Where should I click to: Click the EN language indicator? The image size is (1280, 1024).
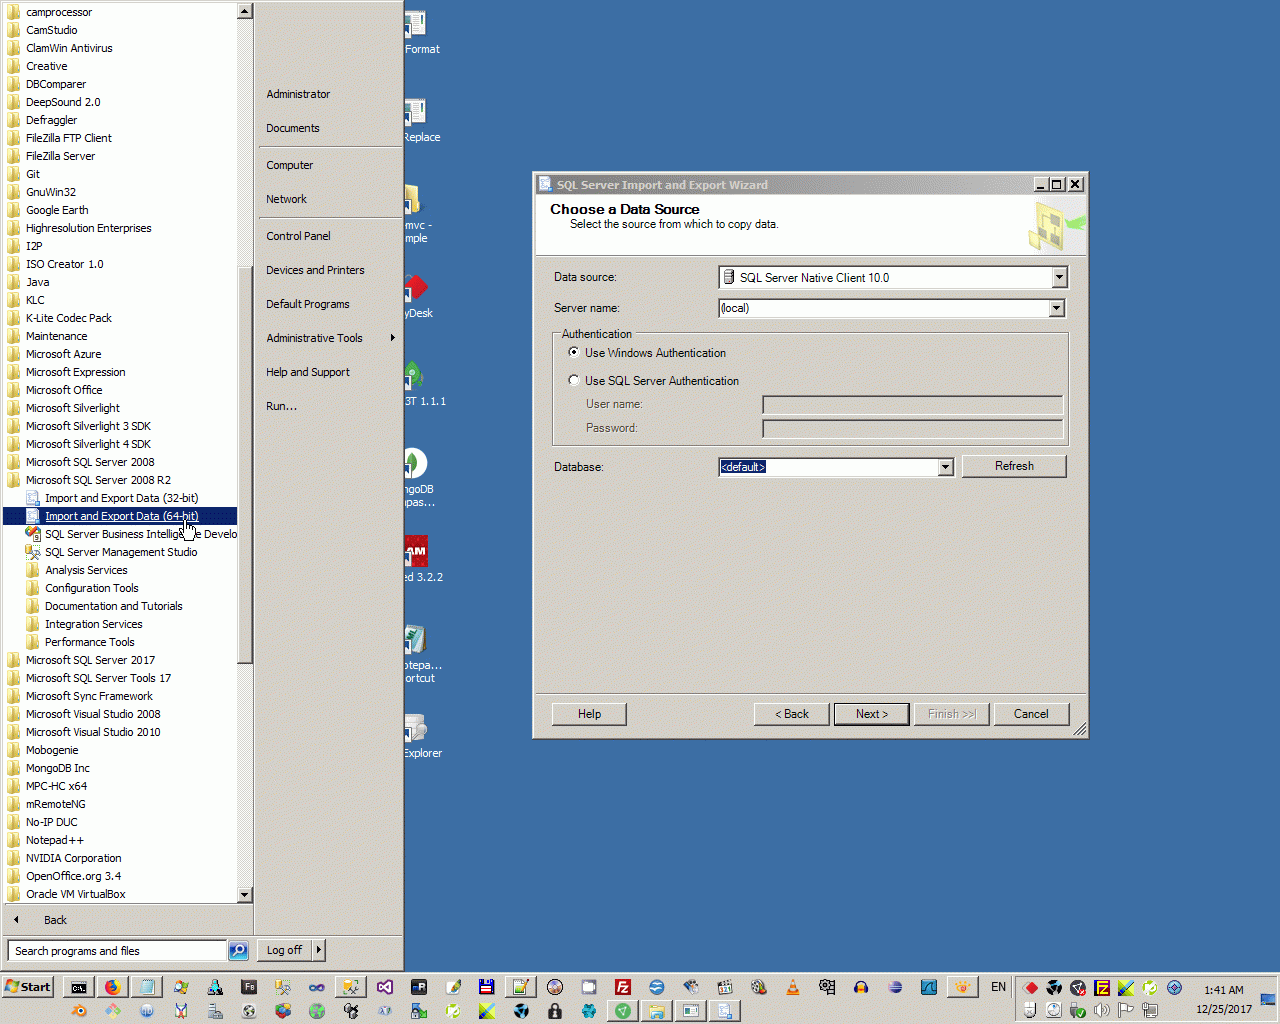pyautogui.click(x=998, y=987)
